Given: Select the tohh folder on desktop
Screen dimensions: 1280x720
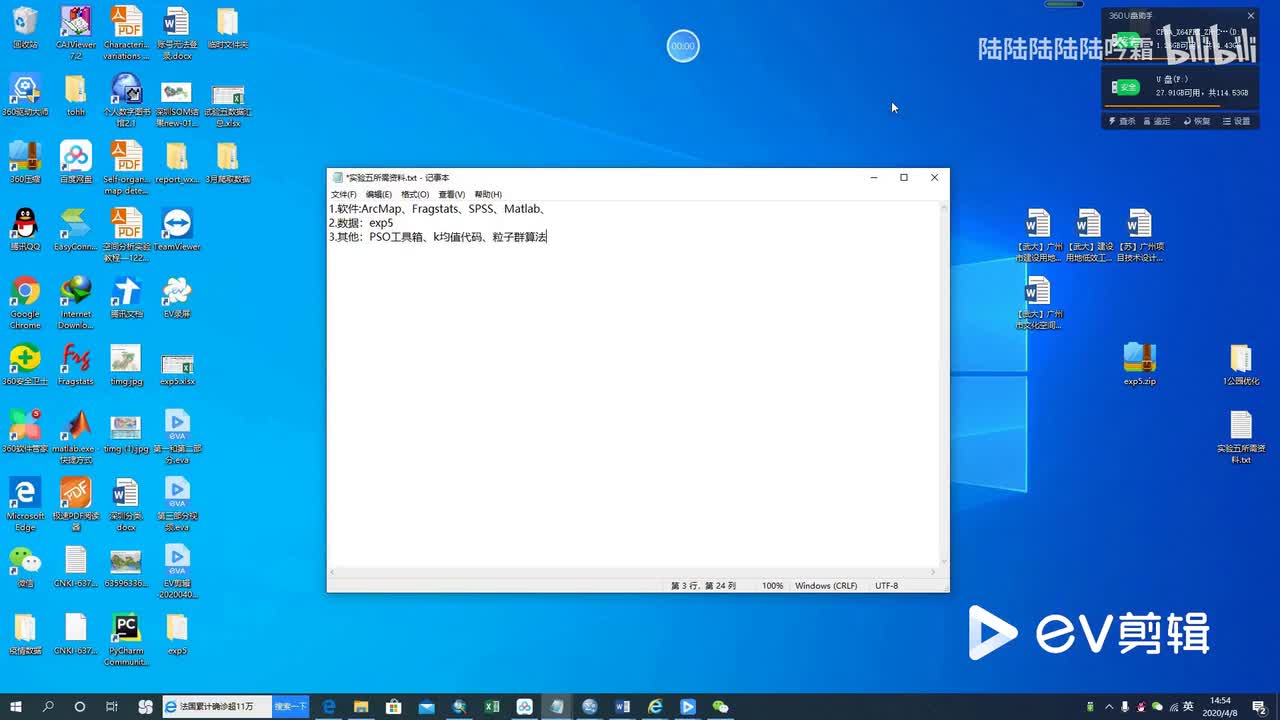Looking at the screenshot, I should (76, 96).
